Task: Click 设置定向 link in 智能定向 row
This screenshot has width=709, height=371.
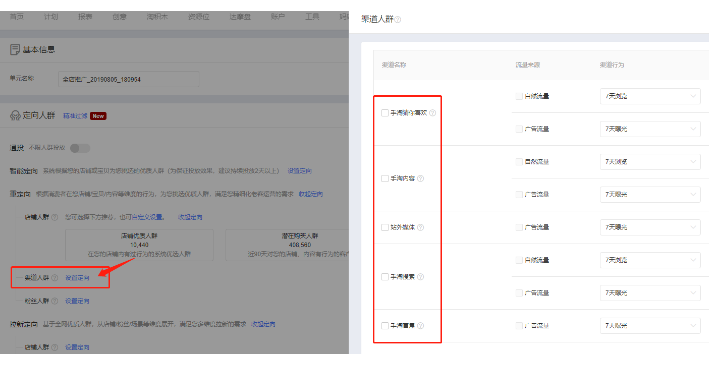Action: pyautogui.click(x=300, y=171)
